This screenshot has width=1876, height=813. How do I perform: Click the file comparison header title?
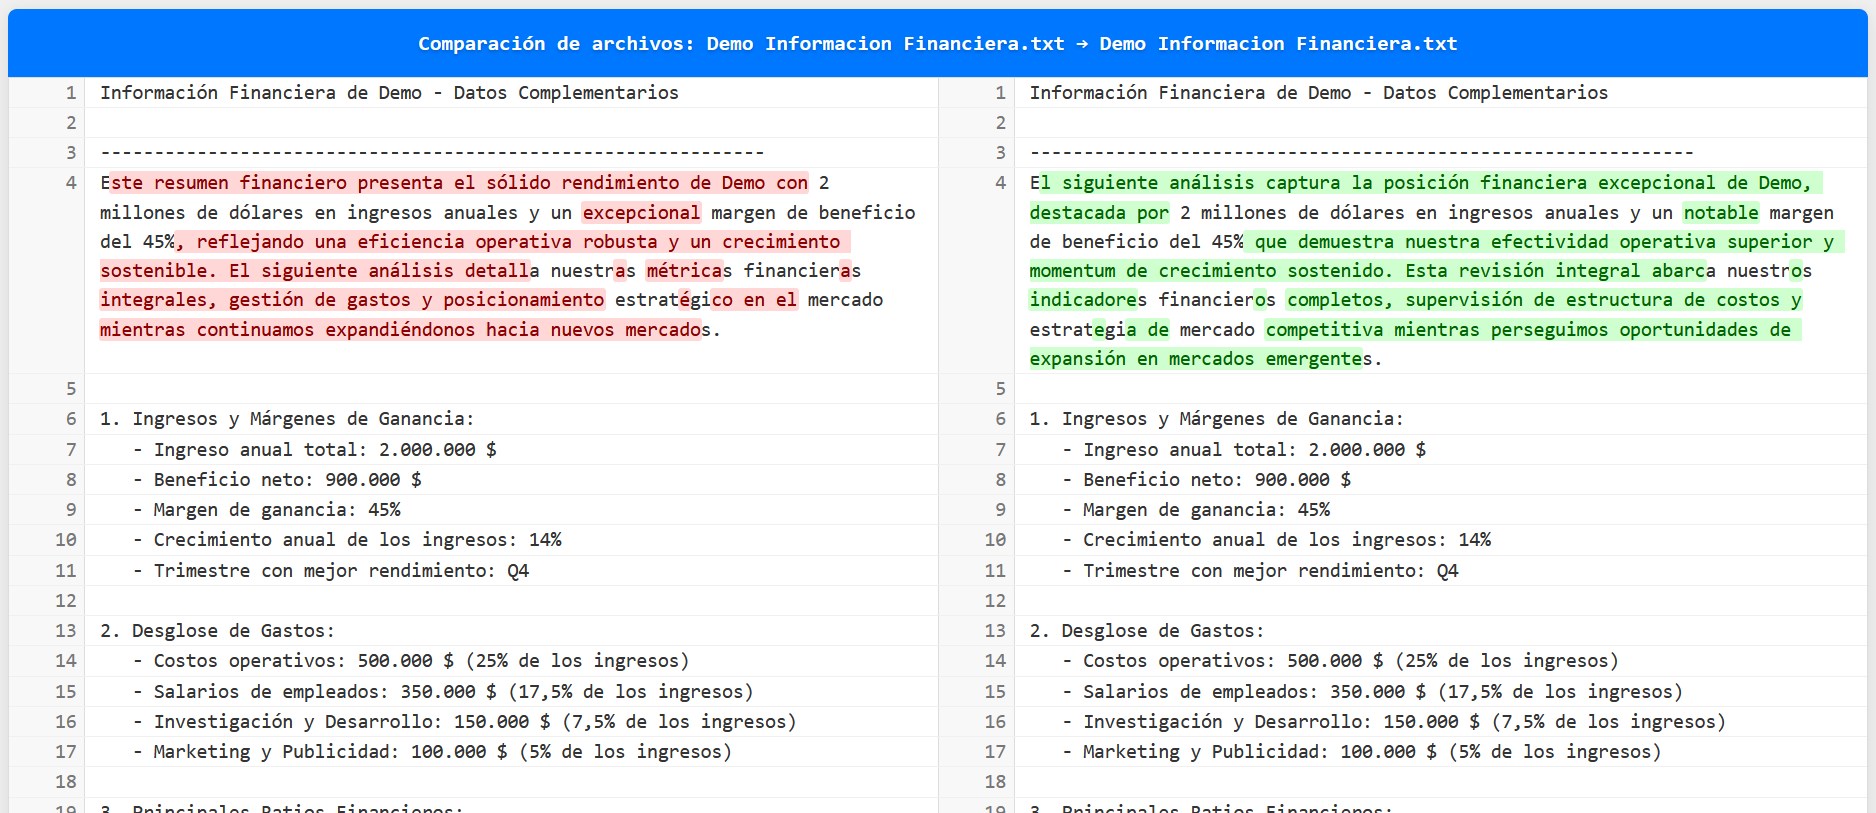[x=937, y=43]
